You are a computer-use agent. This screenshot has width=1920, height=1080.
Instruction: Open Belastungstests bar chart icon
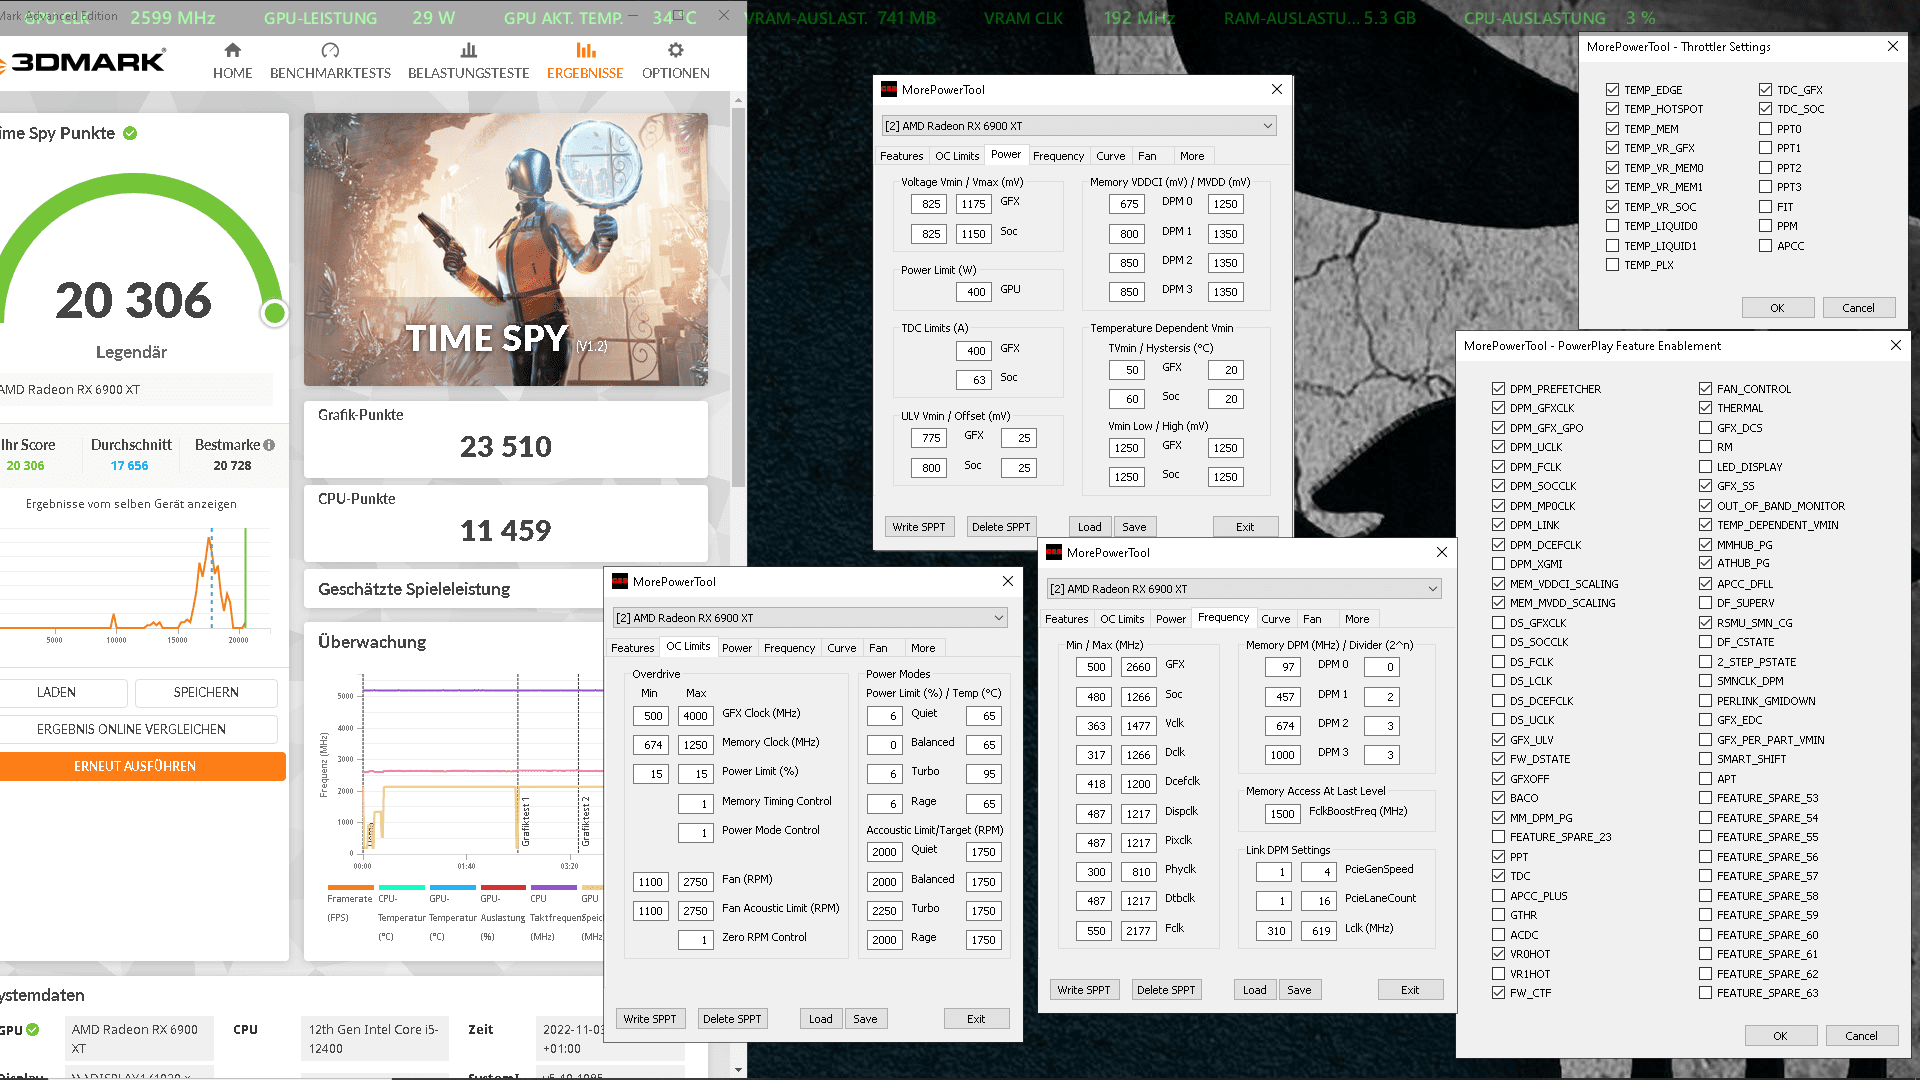coord(469,50)
